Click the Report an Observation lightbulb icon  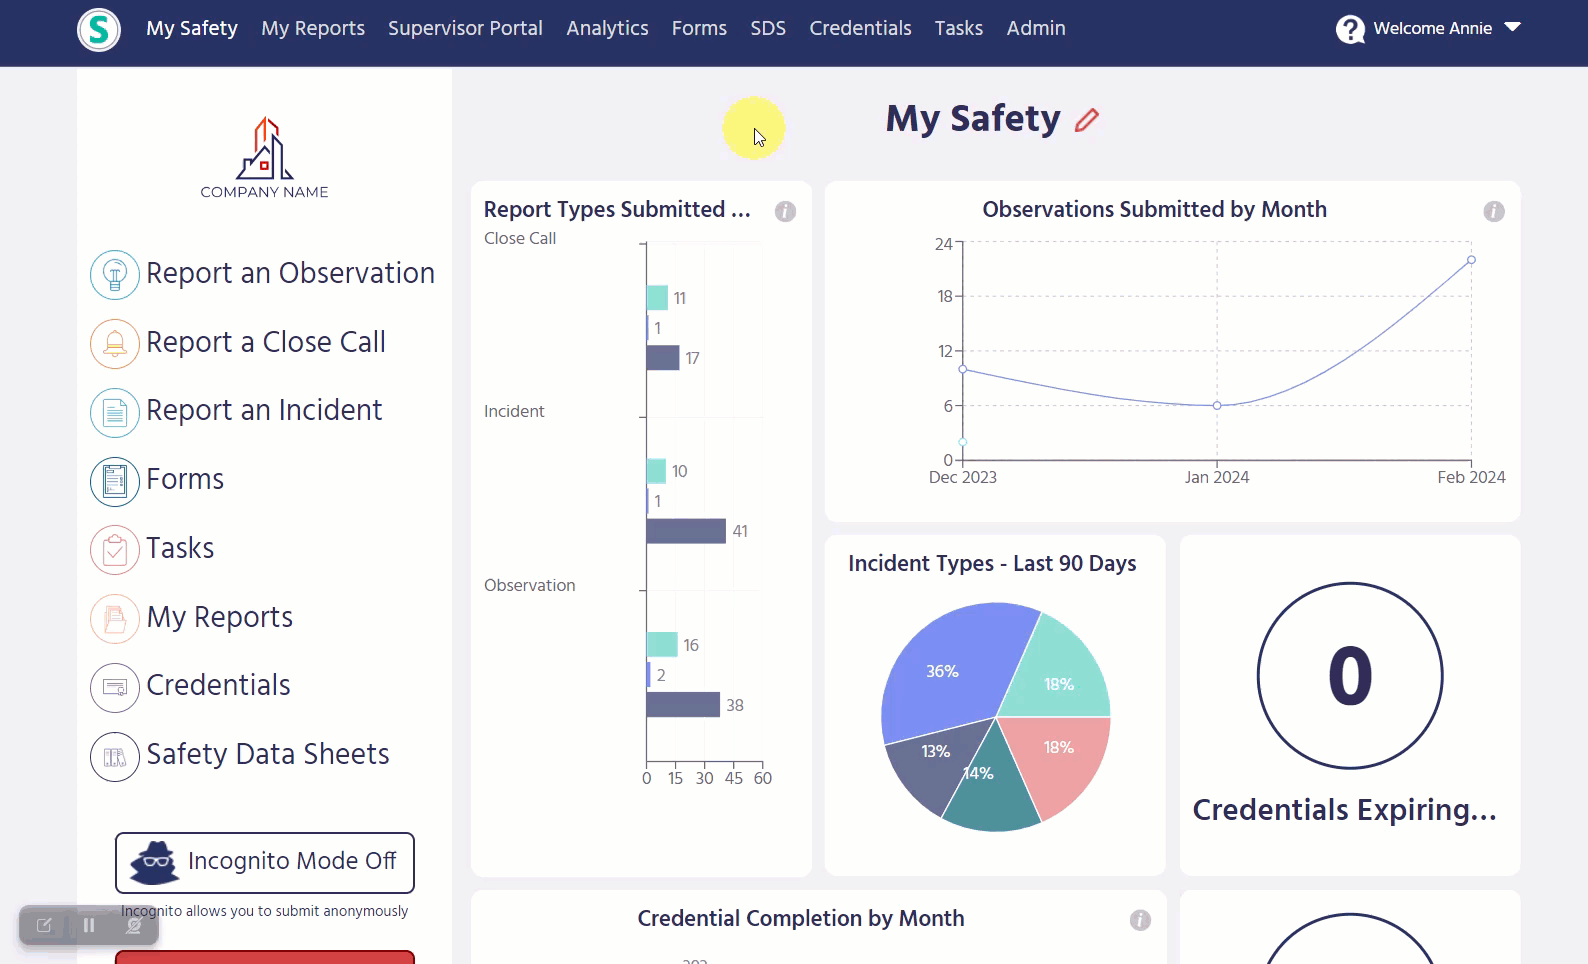point(115,274)
